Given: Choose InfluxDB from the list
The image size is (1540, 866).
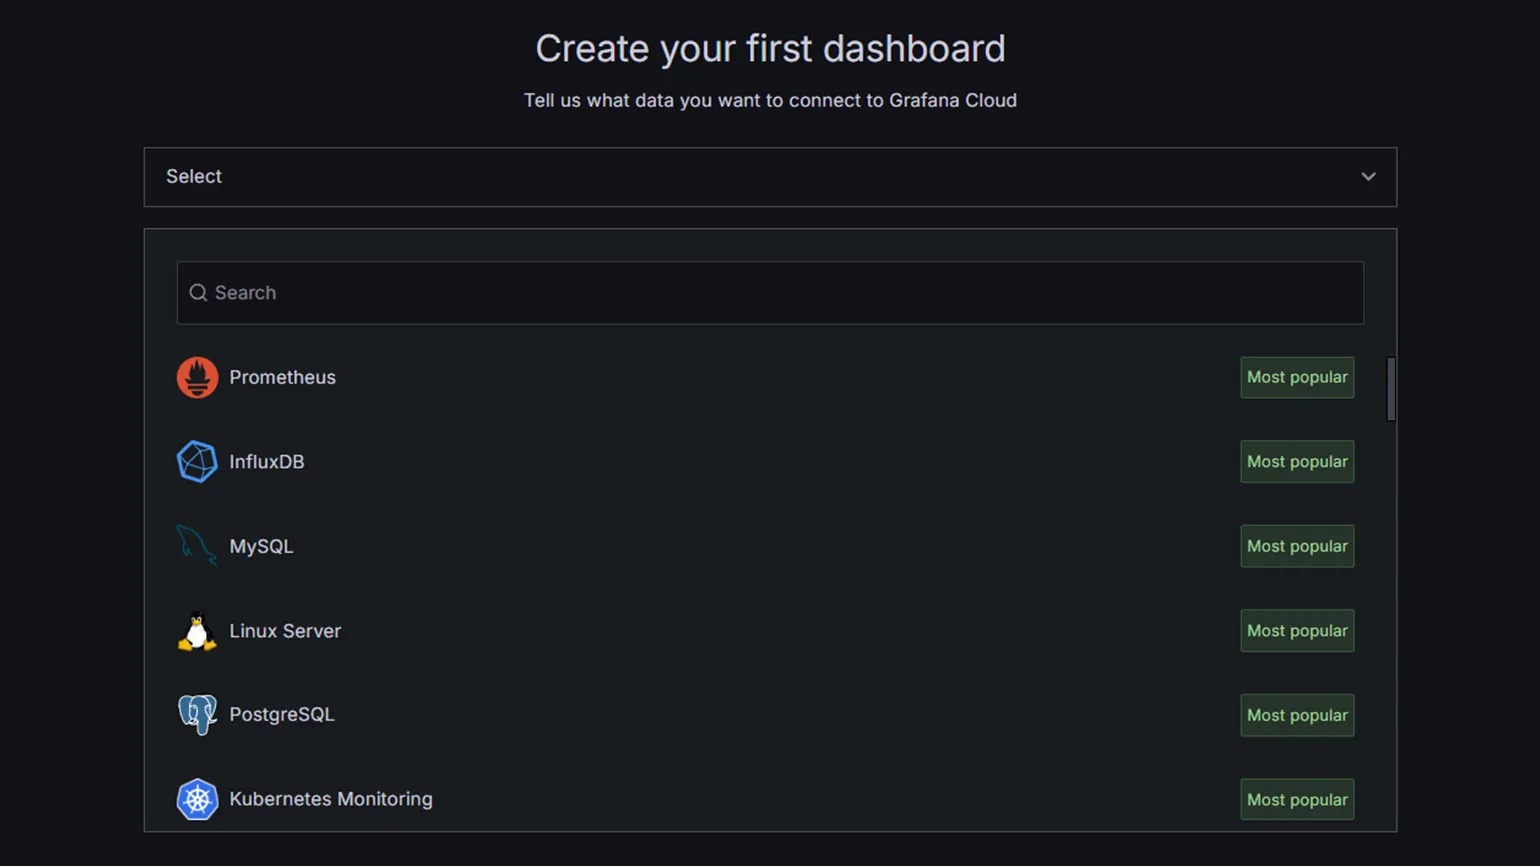Looking at the screenshot, I should click(766, 462).
